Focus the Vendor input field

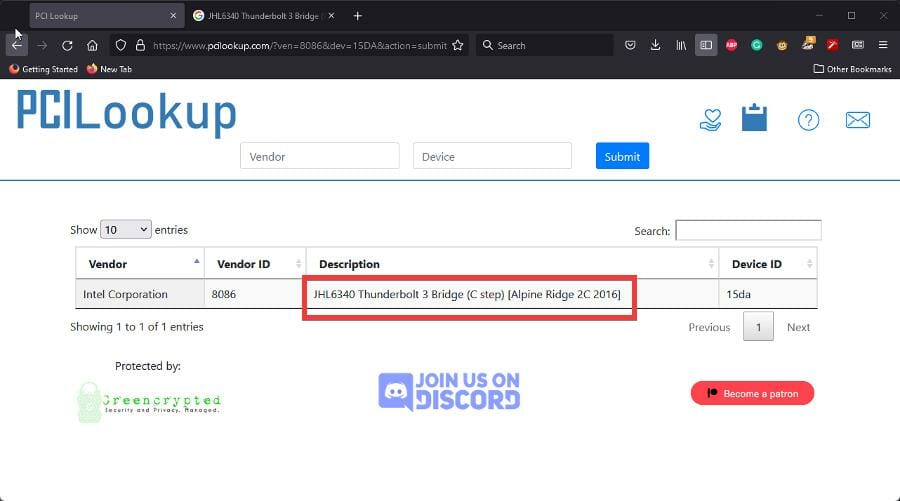click(x=320, y=156)
